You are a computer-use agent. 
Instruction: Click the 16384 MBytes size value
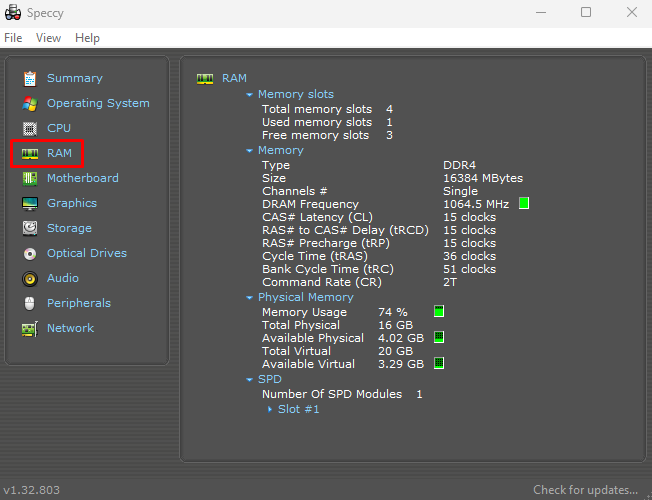point(483,178)
